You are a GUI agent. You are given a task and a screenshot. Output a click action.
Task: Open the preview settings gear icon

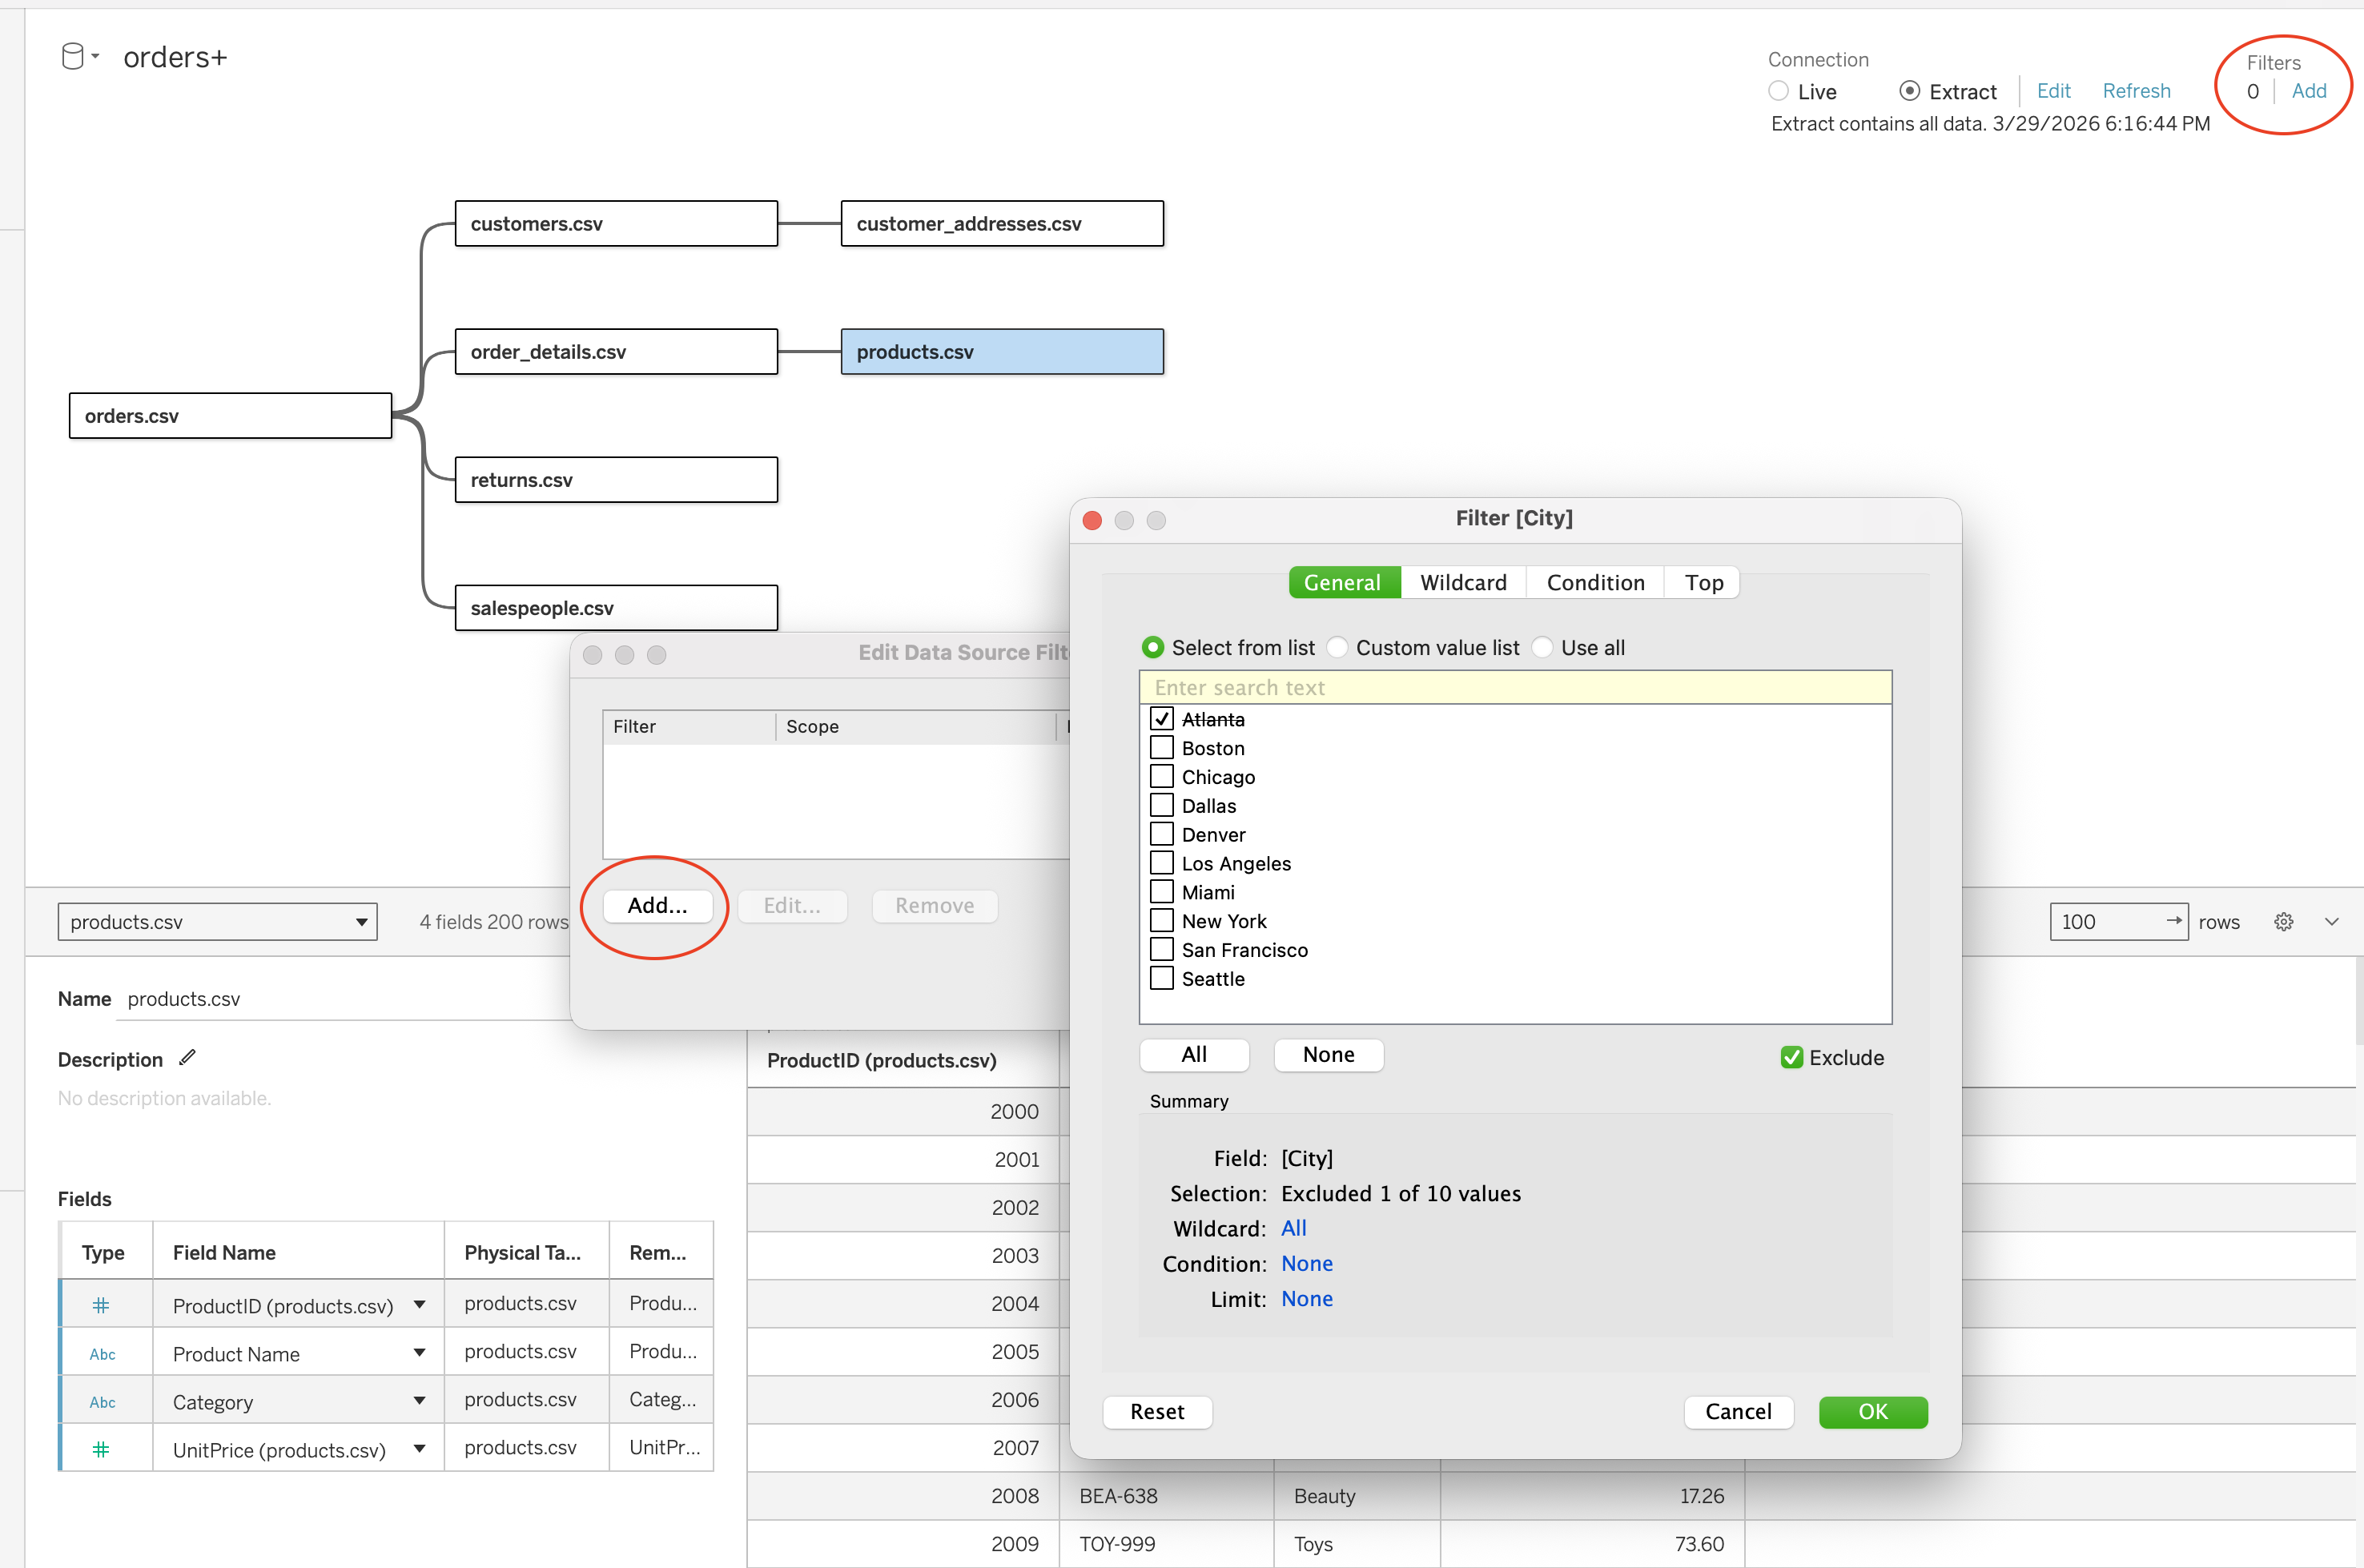click(x=2283, y=922)
